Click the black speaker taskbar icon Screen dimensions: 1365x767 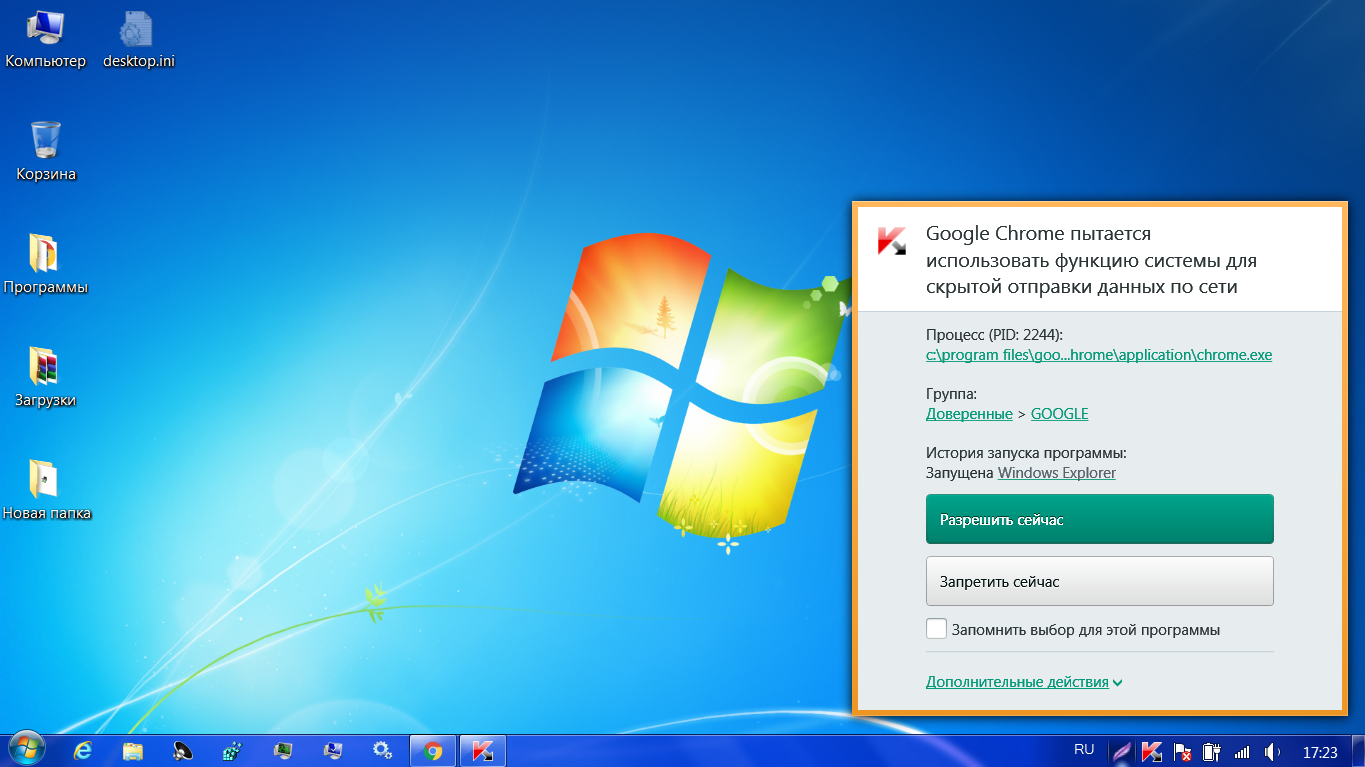coord(183,751)
